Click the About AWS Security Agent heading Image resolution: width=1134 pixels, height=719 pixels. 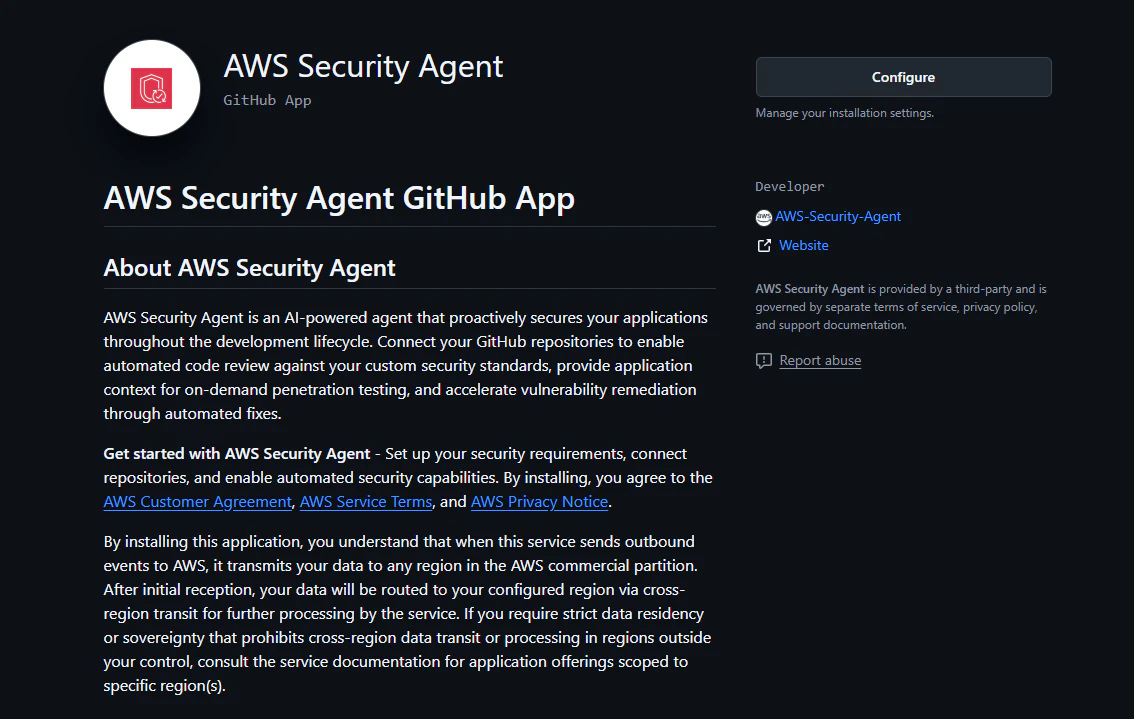click(250, 268)
